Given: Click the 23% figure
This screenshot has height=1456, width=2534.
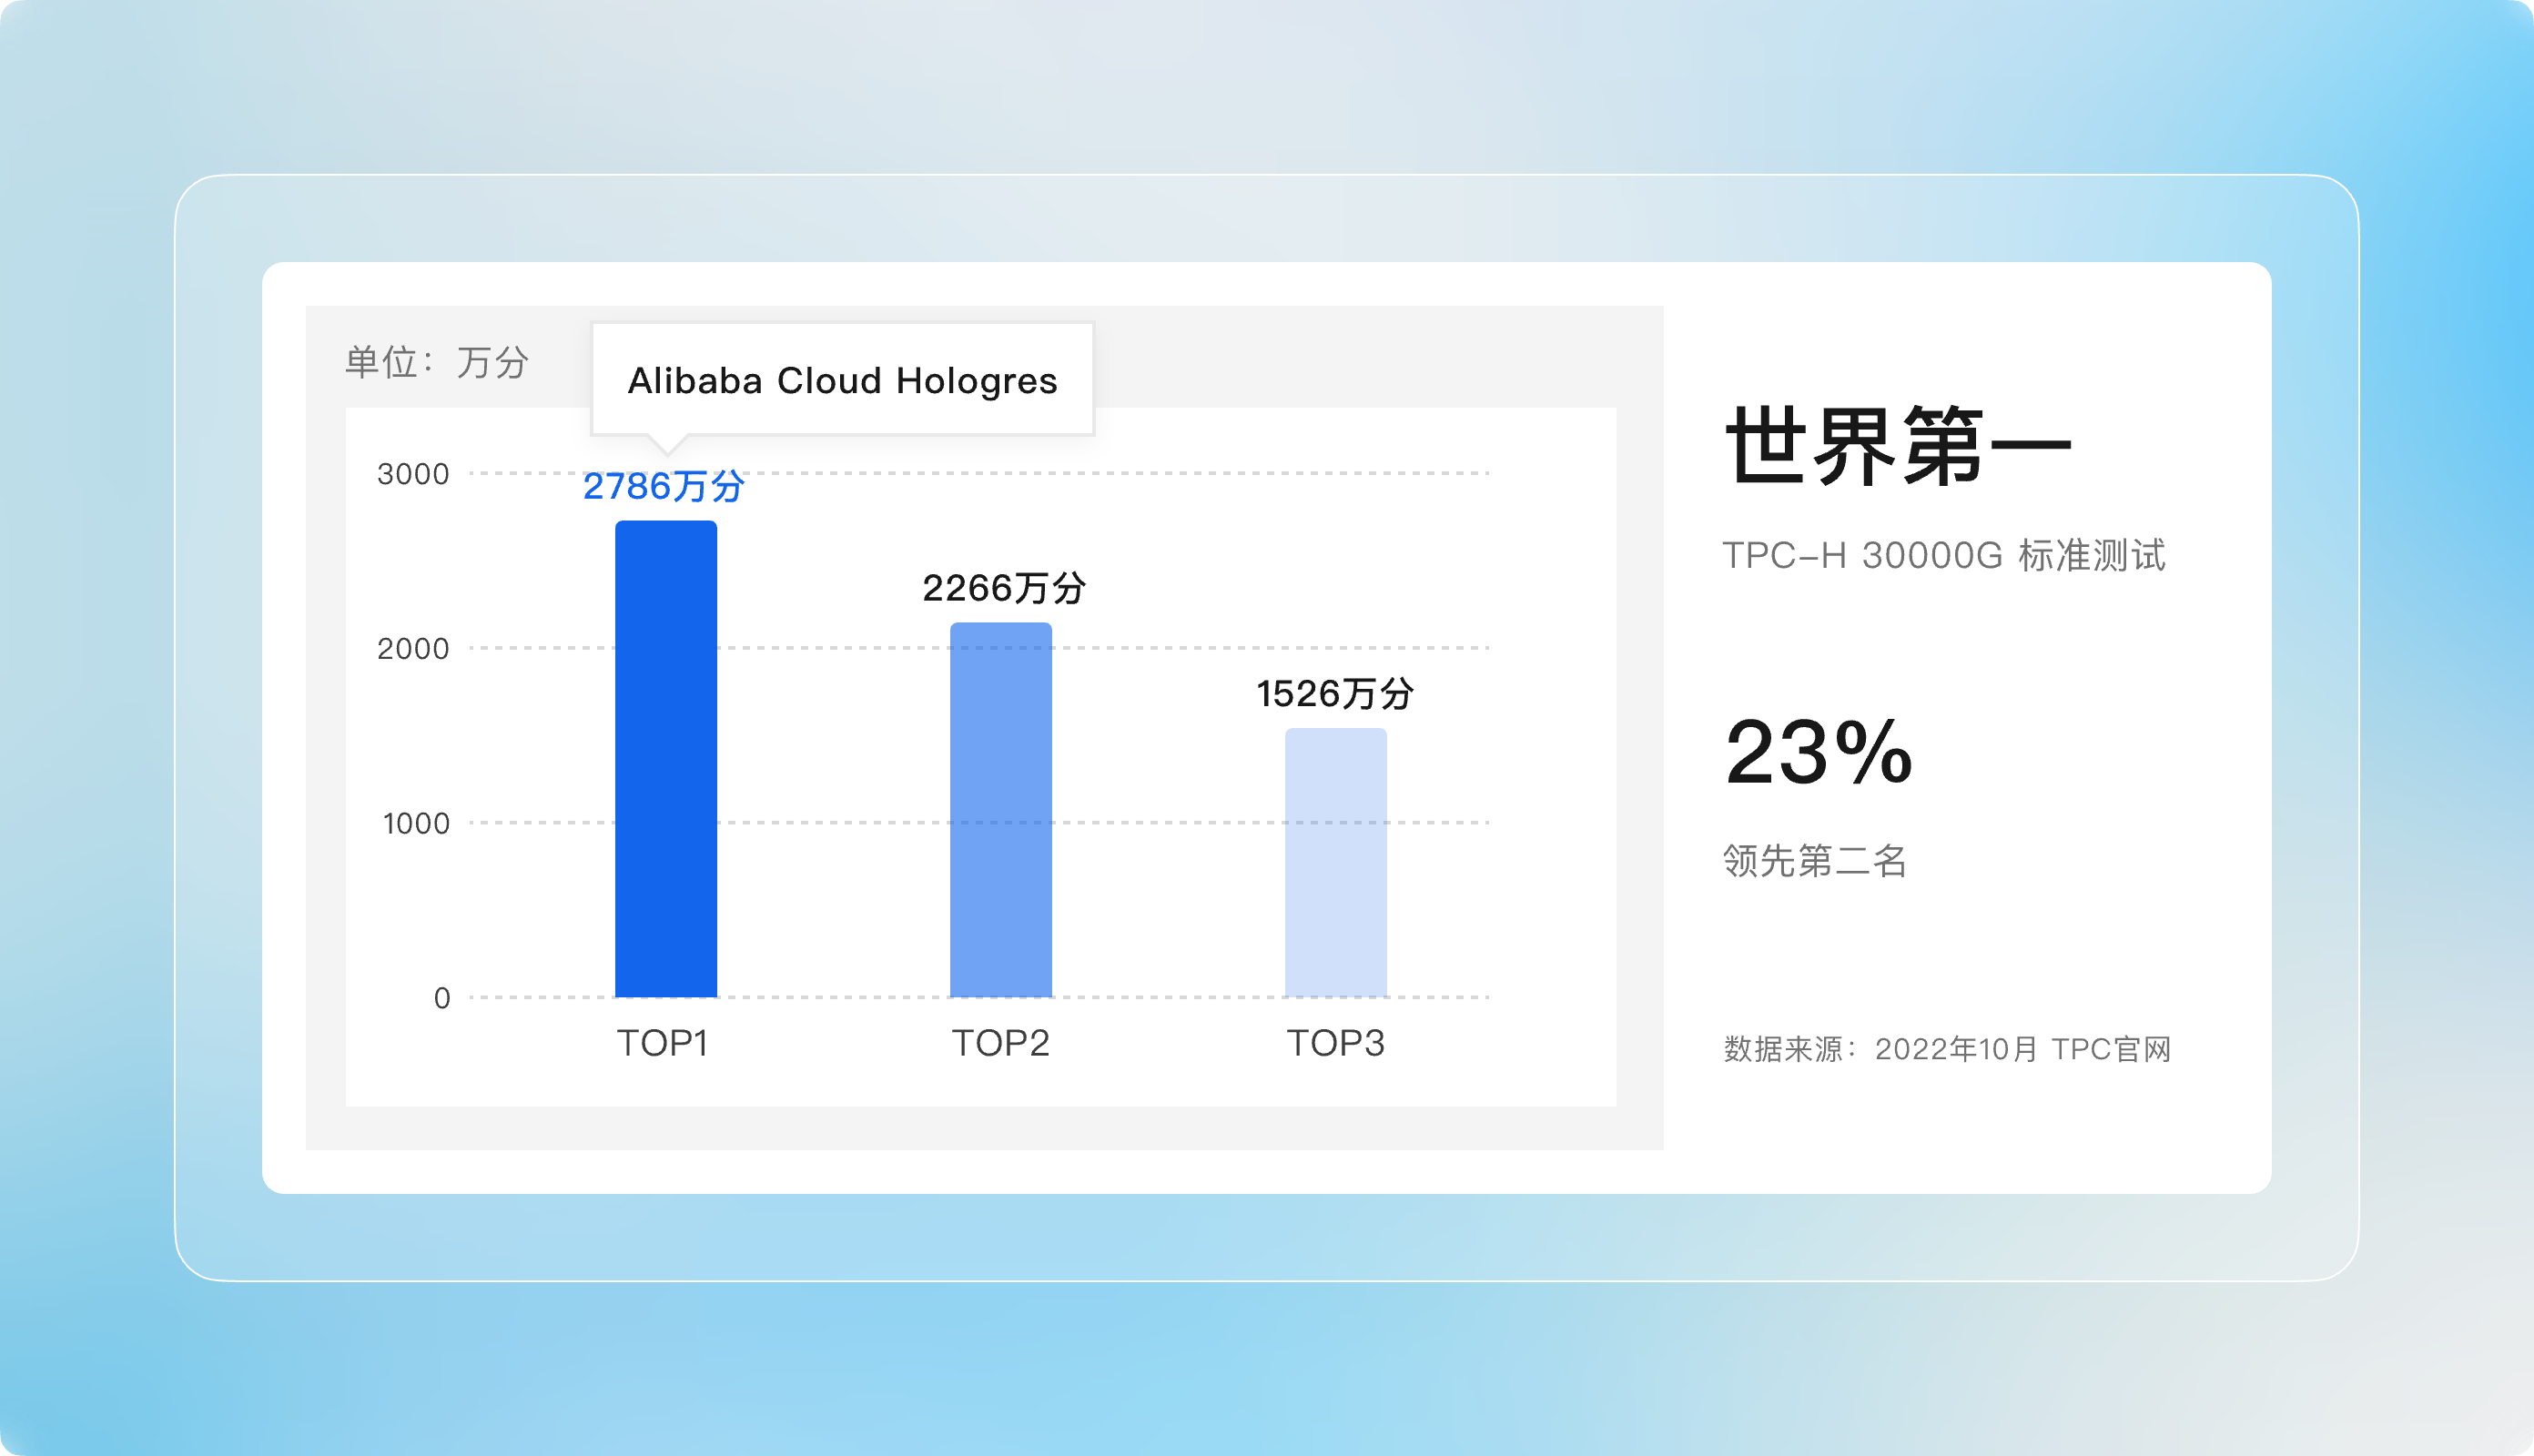Looking at the screenshot, I should 1819,752.
